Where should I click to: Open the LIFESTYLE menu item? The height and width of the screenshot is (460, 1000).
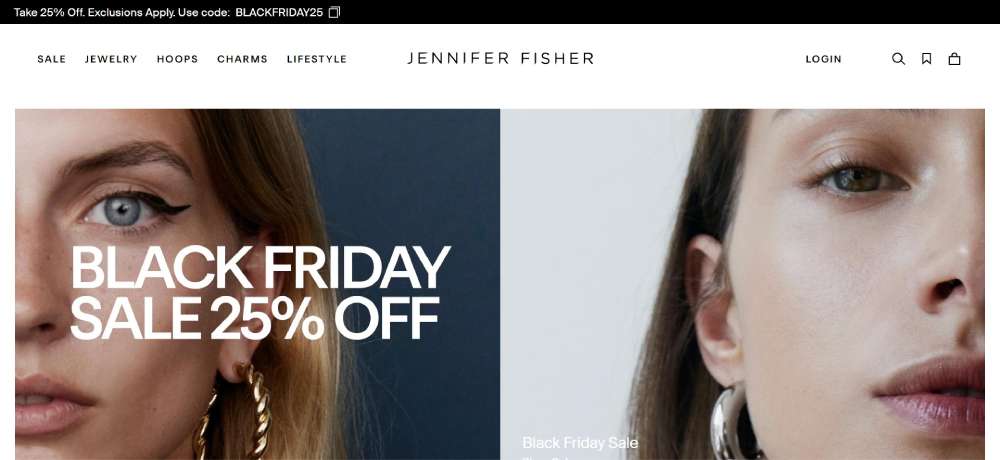(317, 59)
